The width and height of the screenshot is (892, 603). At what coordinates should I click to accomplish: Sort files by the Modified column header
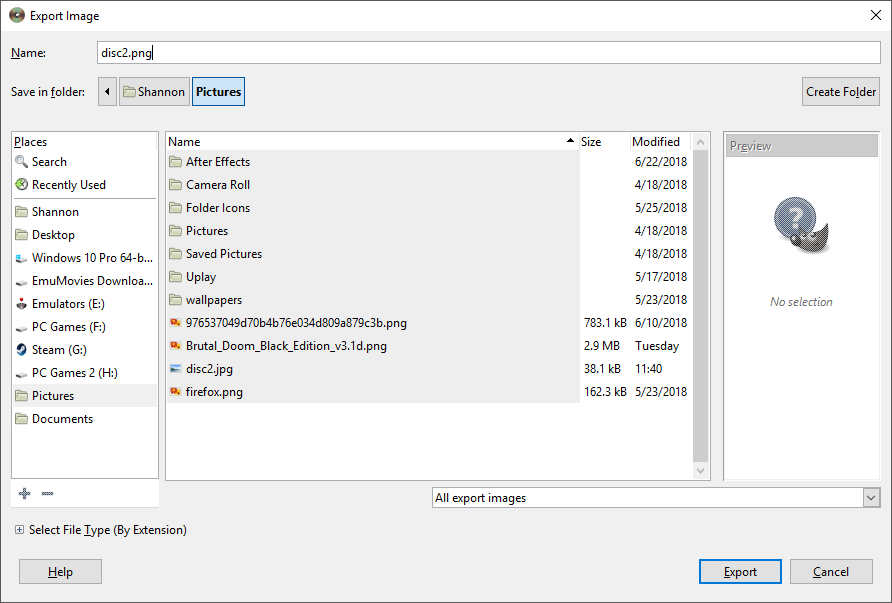660,142
